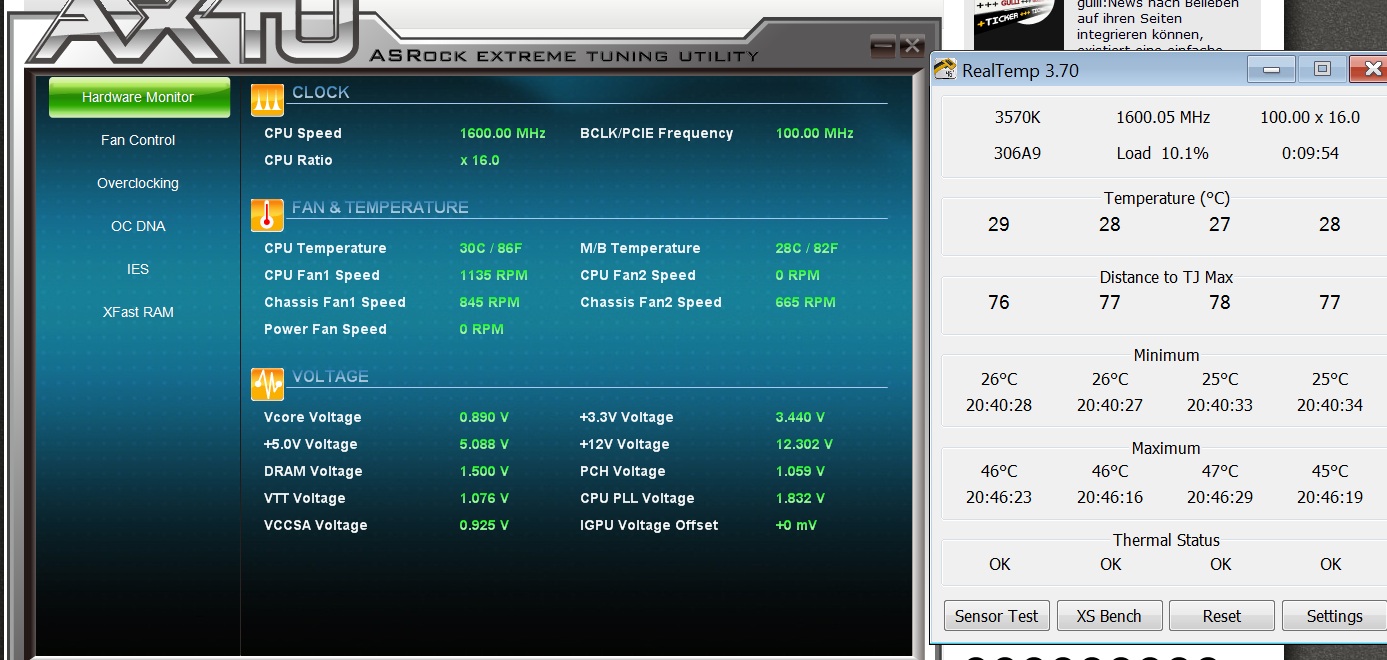Click the Power Fan Speed 0 RPM value
The width and height of the screenshot is (1387, 660).
[482, 329]
